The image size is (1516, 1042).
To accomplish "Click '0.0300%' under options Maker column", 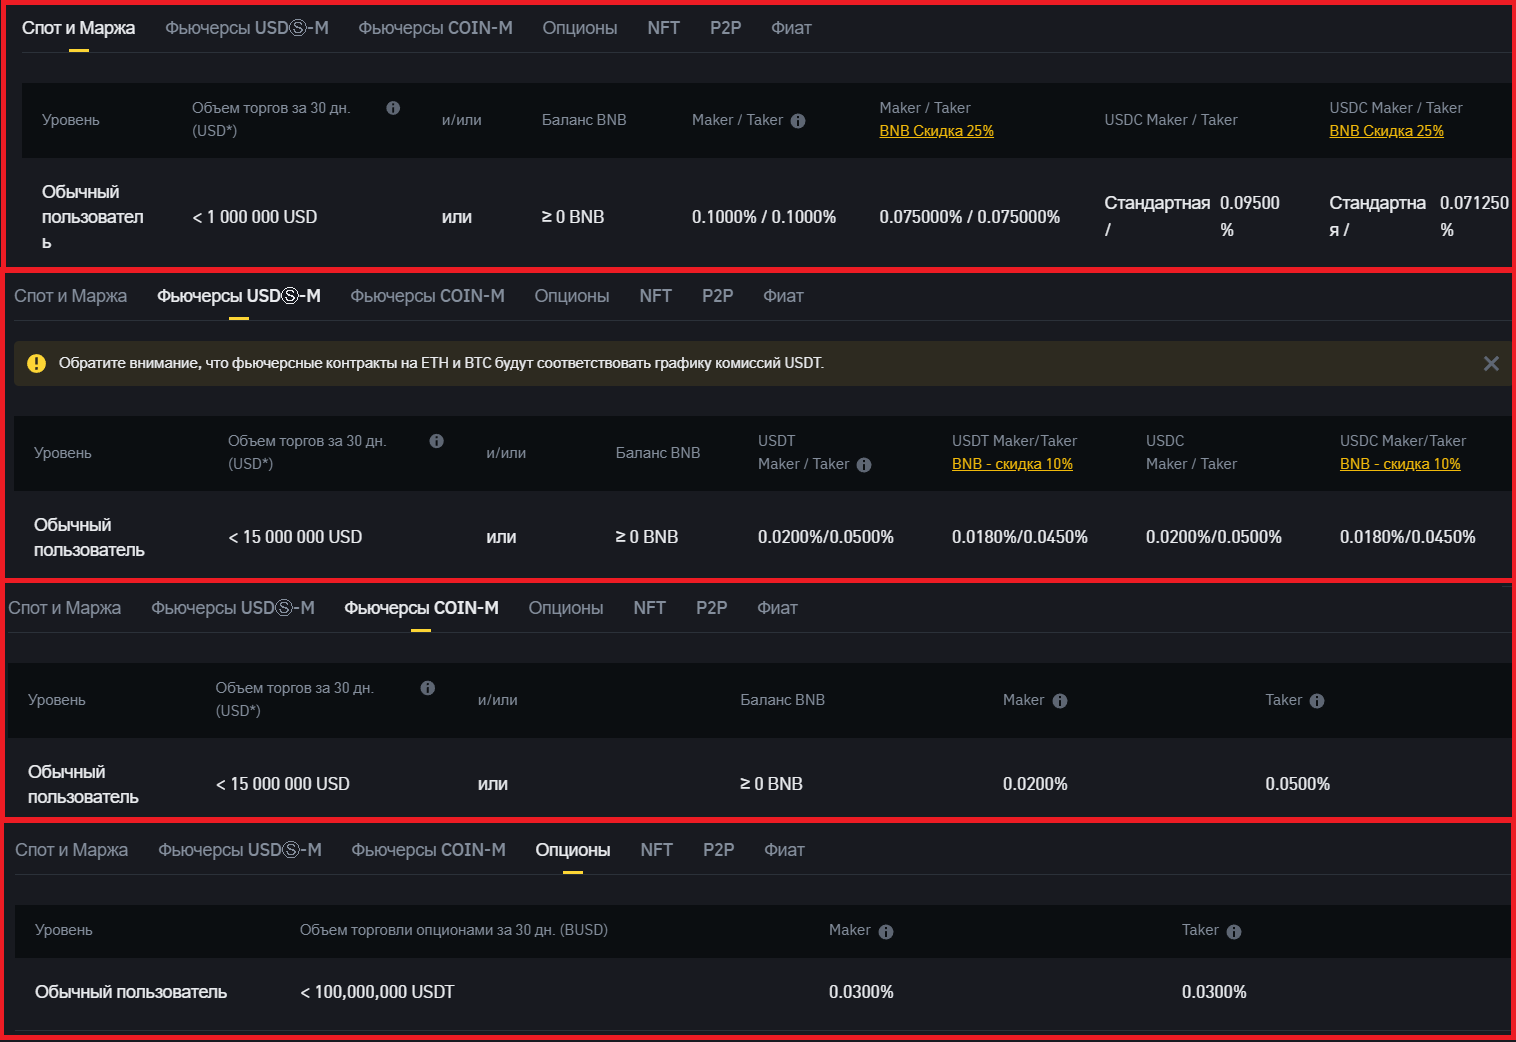I will tap(861, 992).
